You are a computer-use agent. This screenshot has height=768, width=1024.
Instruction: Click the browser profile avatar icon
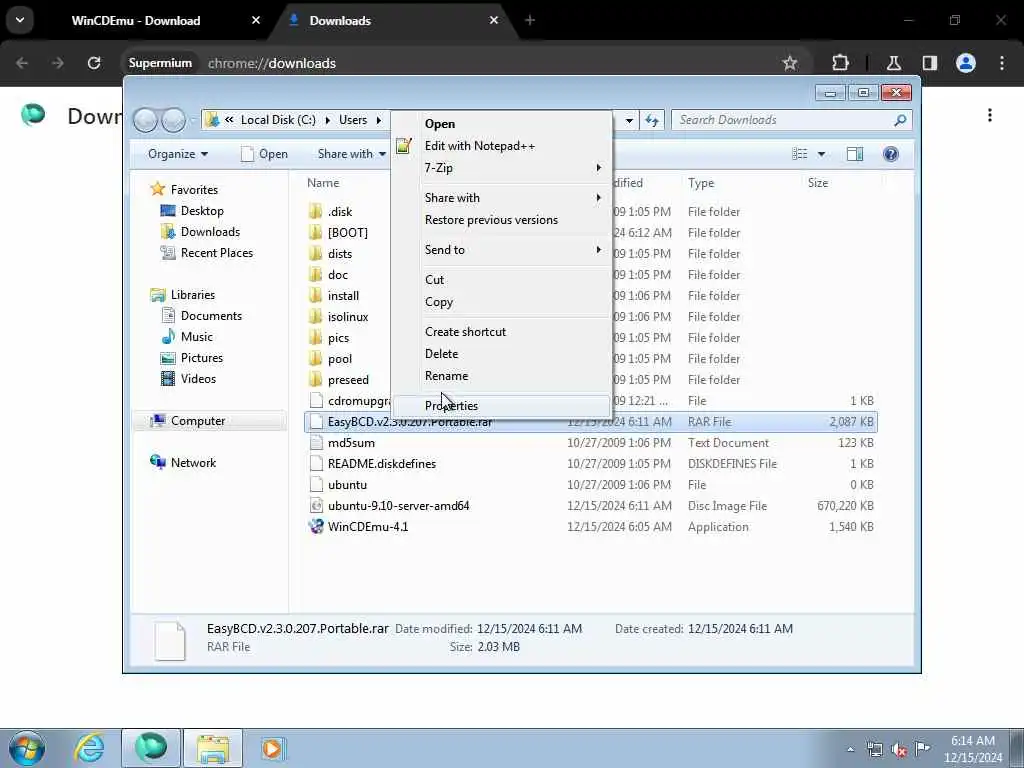pyautogui.click(x=965, y=63)
